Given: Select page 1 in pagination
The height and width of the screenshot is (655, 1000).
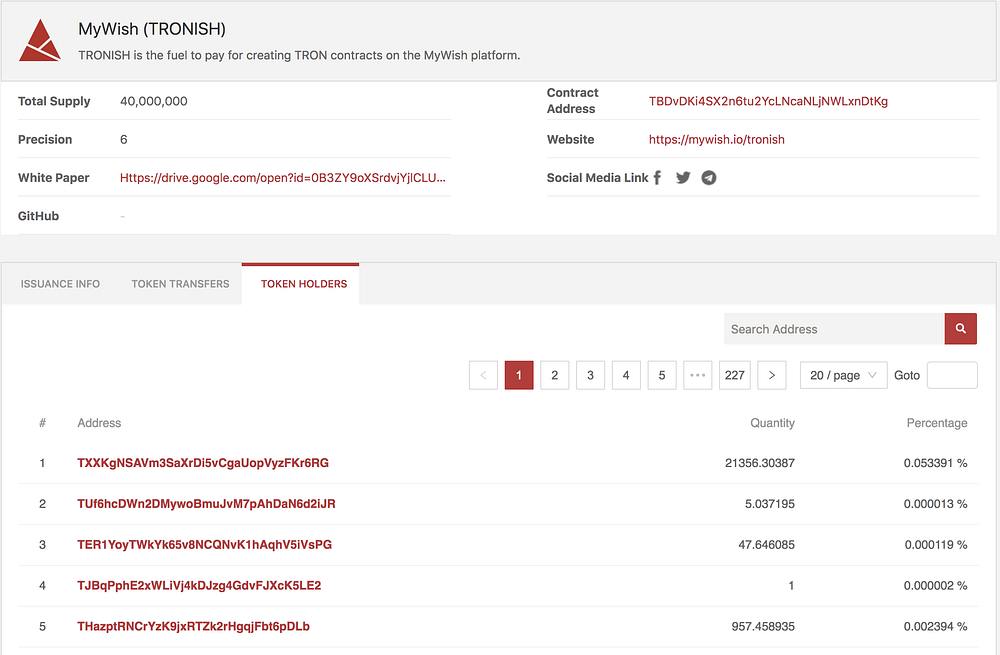Looking at the screenshot, I should (519, 375).
